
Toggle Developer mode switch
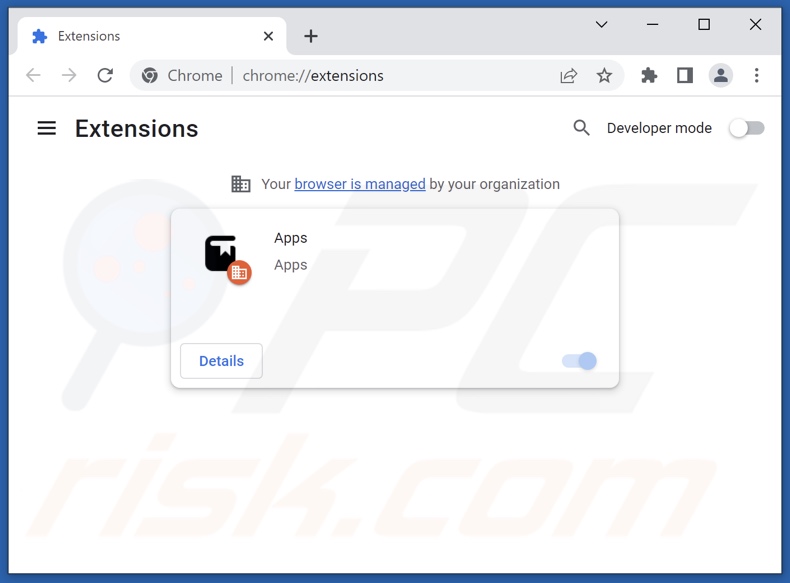[747, 128]
